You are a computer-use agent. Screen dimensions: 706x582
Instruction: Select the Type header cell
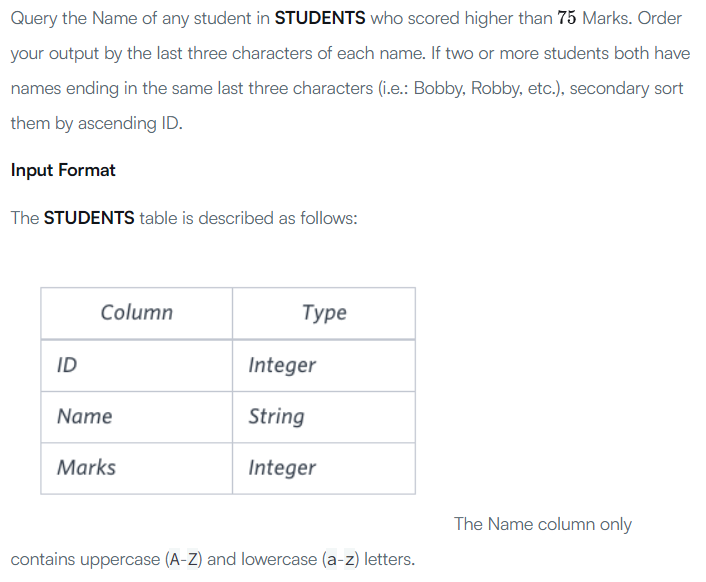(x=324, y=313)
